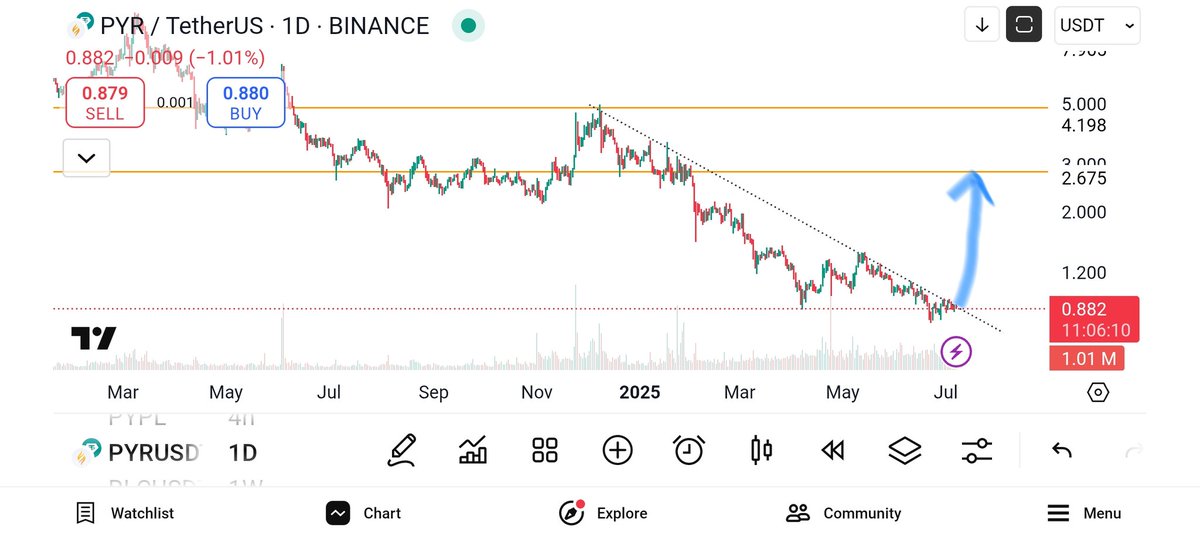Screen dimensions: 1200x540
Task: Tap the 2.000 price scale label
Action: coord(1085,212)
